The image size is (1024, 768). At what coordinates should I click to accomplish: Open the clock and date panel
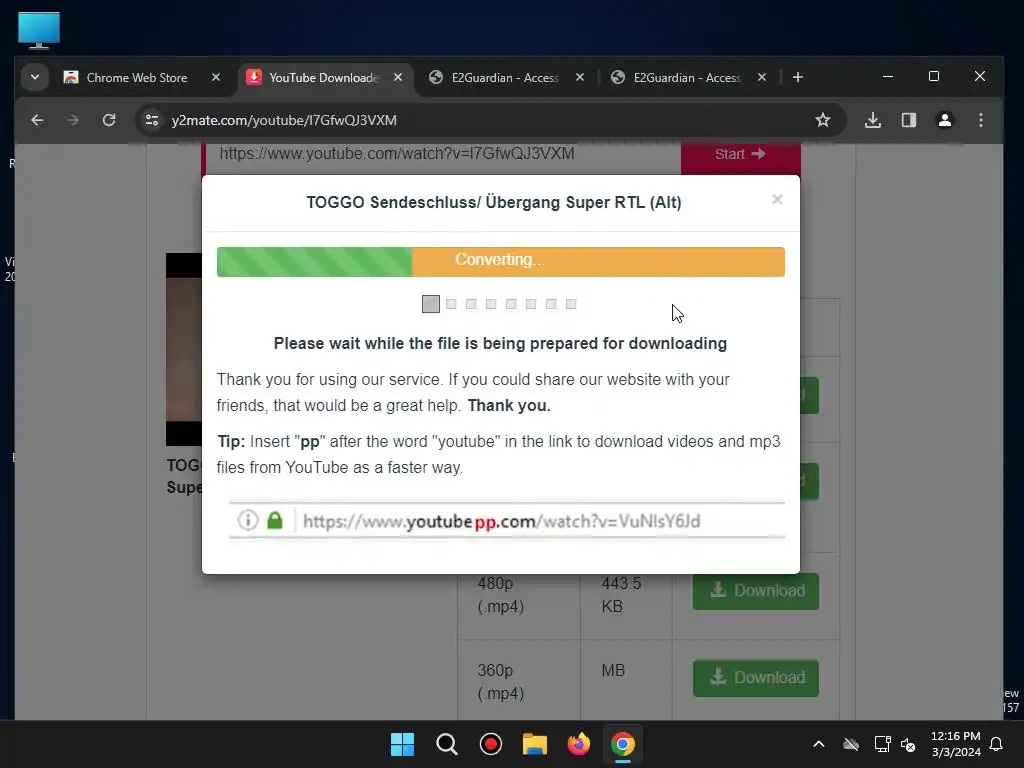[x=955, y=744]
